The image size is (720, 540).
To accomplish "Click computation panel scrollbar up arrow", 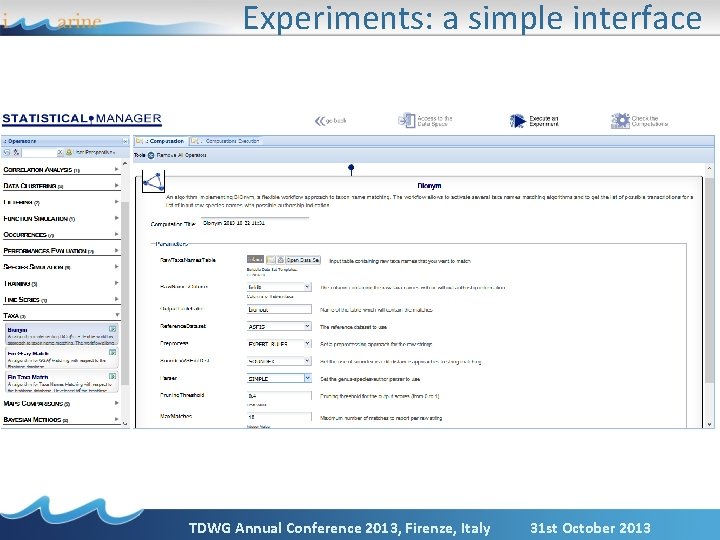I will (709, 169).
